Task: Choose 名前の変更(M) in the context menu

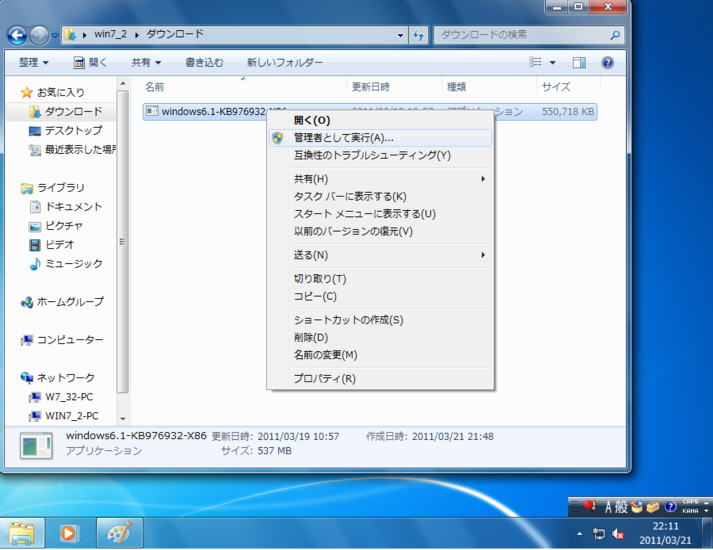Action: pyautogui.click(x=380, y=355)
